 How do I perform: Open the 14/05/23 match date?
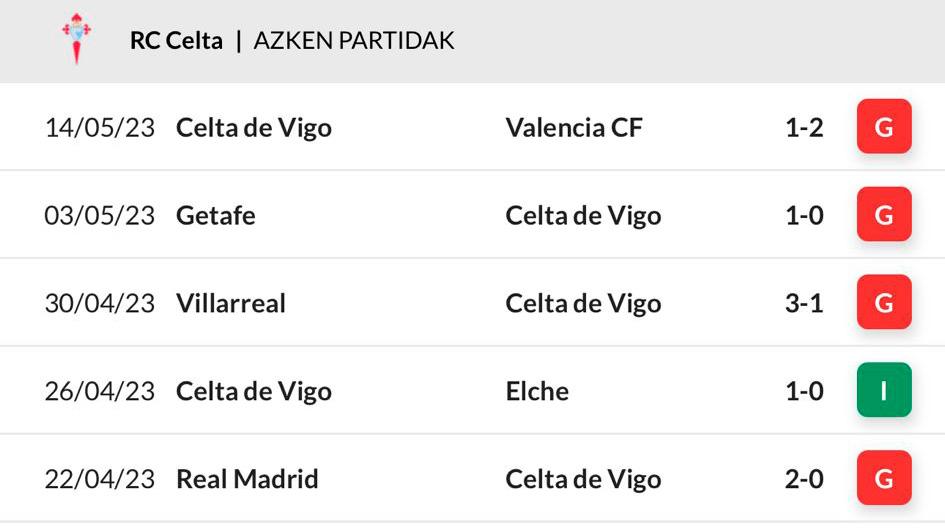pos(99,128)
